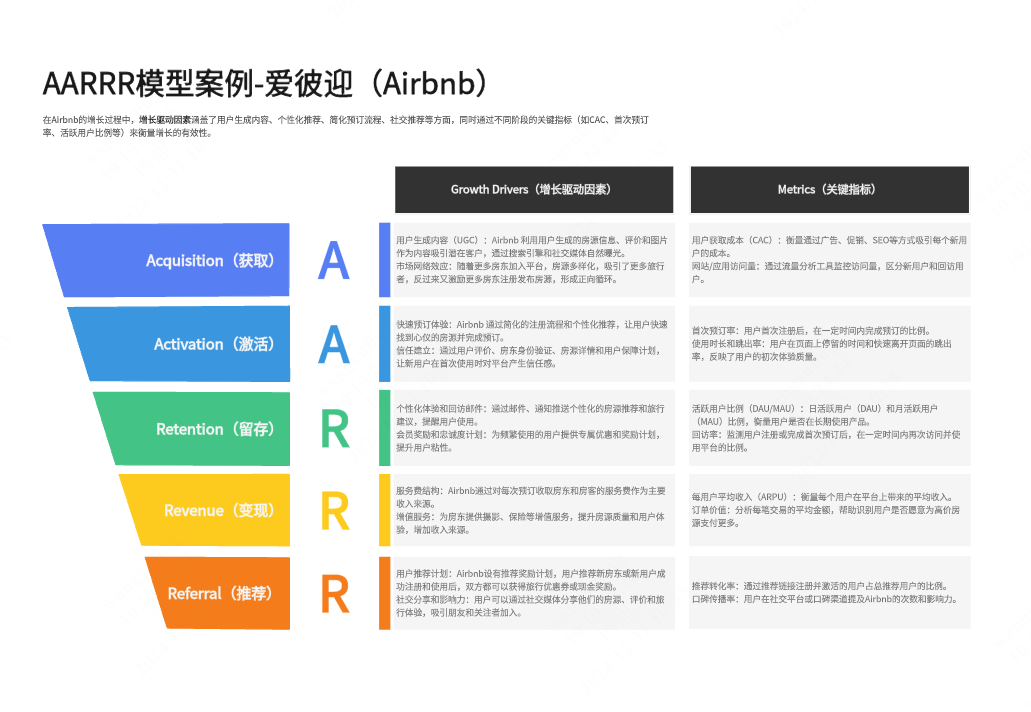
Task: Click the green R icon beside Retention
Action: coord(334,428)
